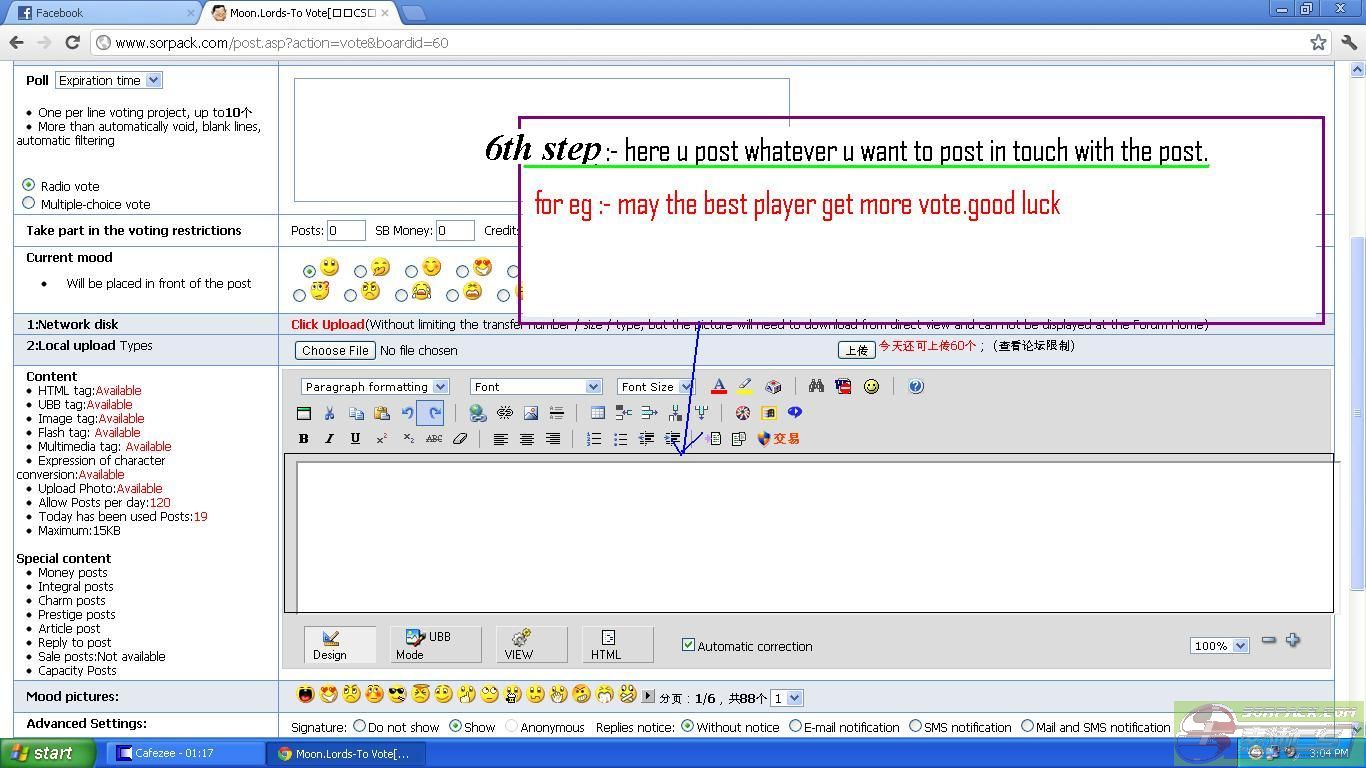Expand the Font dropdown
The height and width of the screenshot is (768, 1366).
click(535, 387)
